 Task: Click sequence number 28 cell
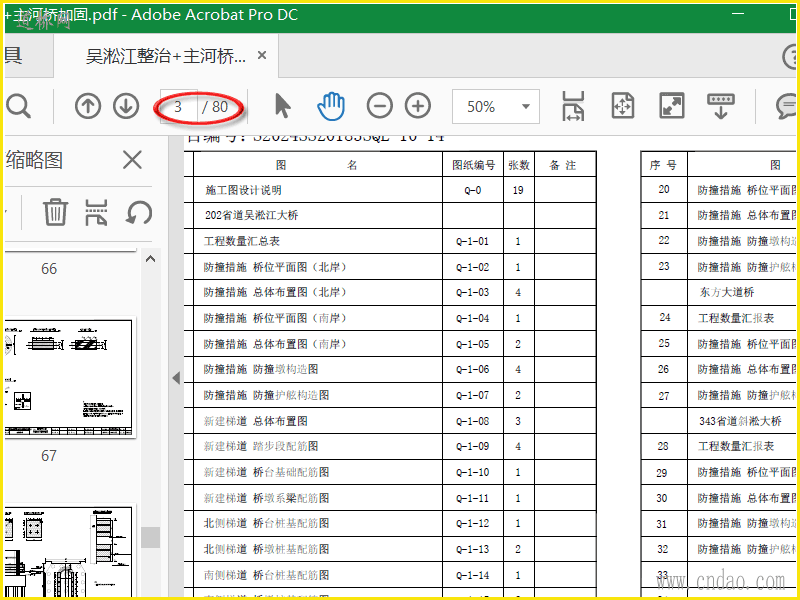(x=663, y=446)
